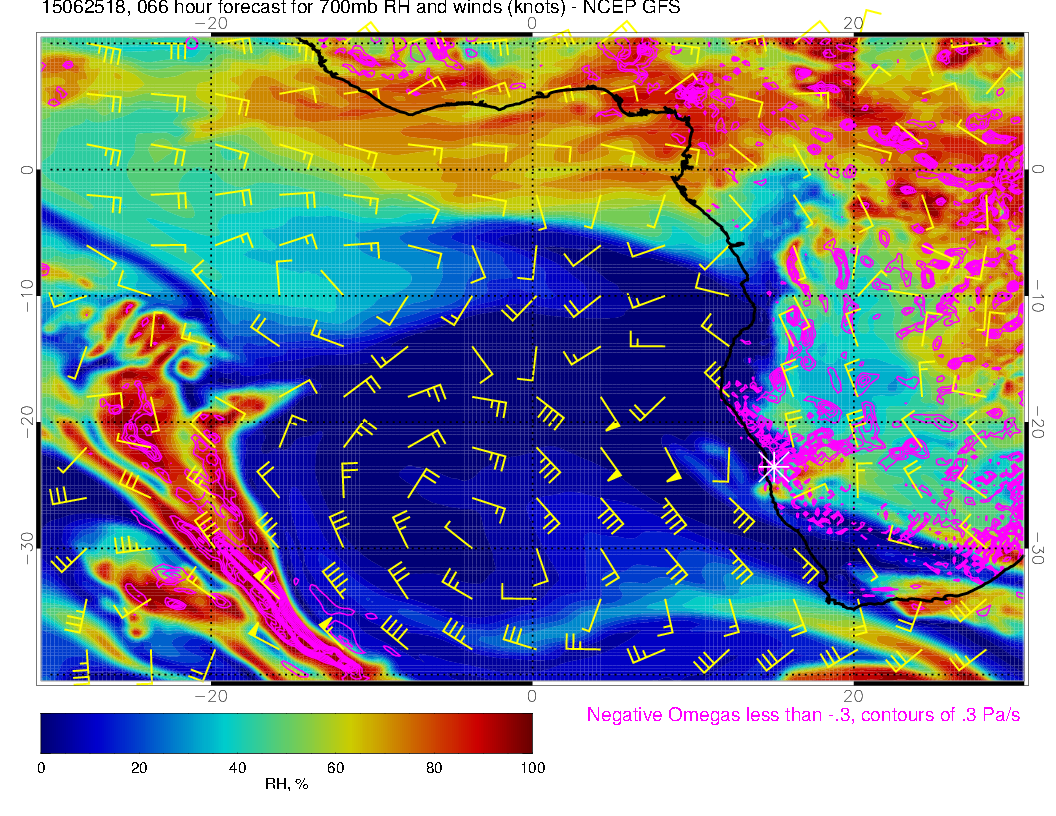The image size is (1056, 816).
Task: Click colorbar tick label '80'
Action: click(434, 768)
